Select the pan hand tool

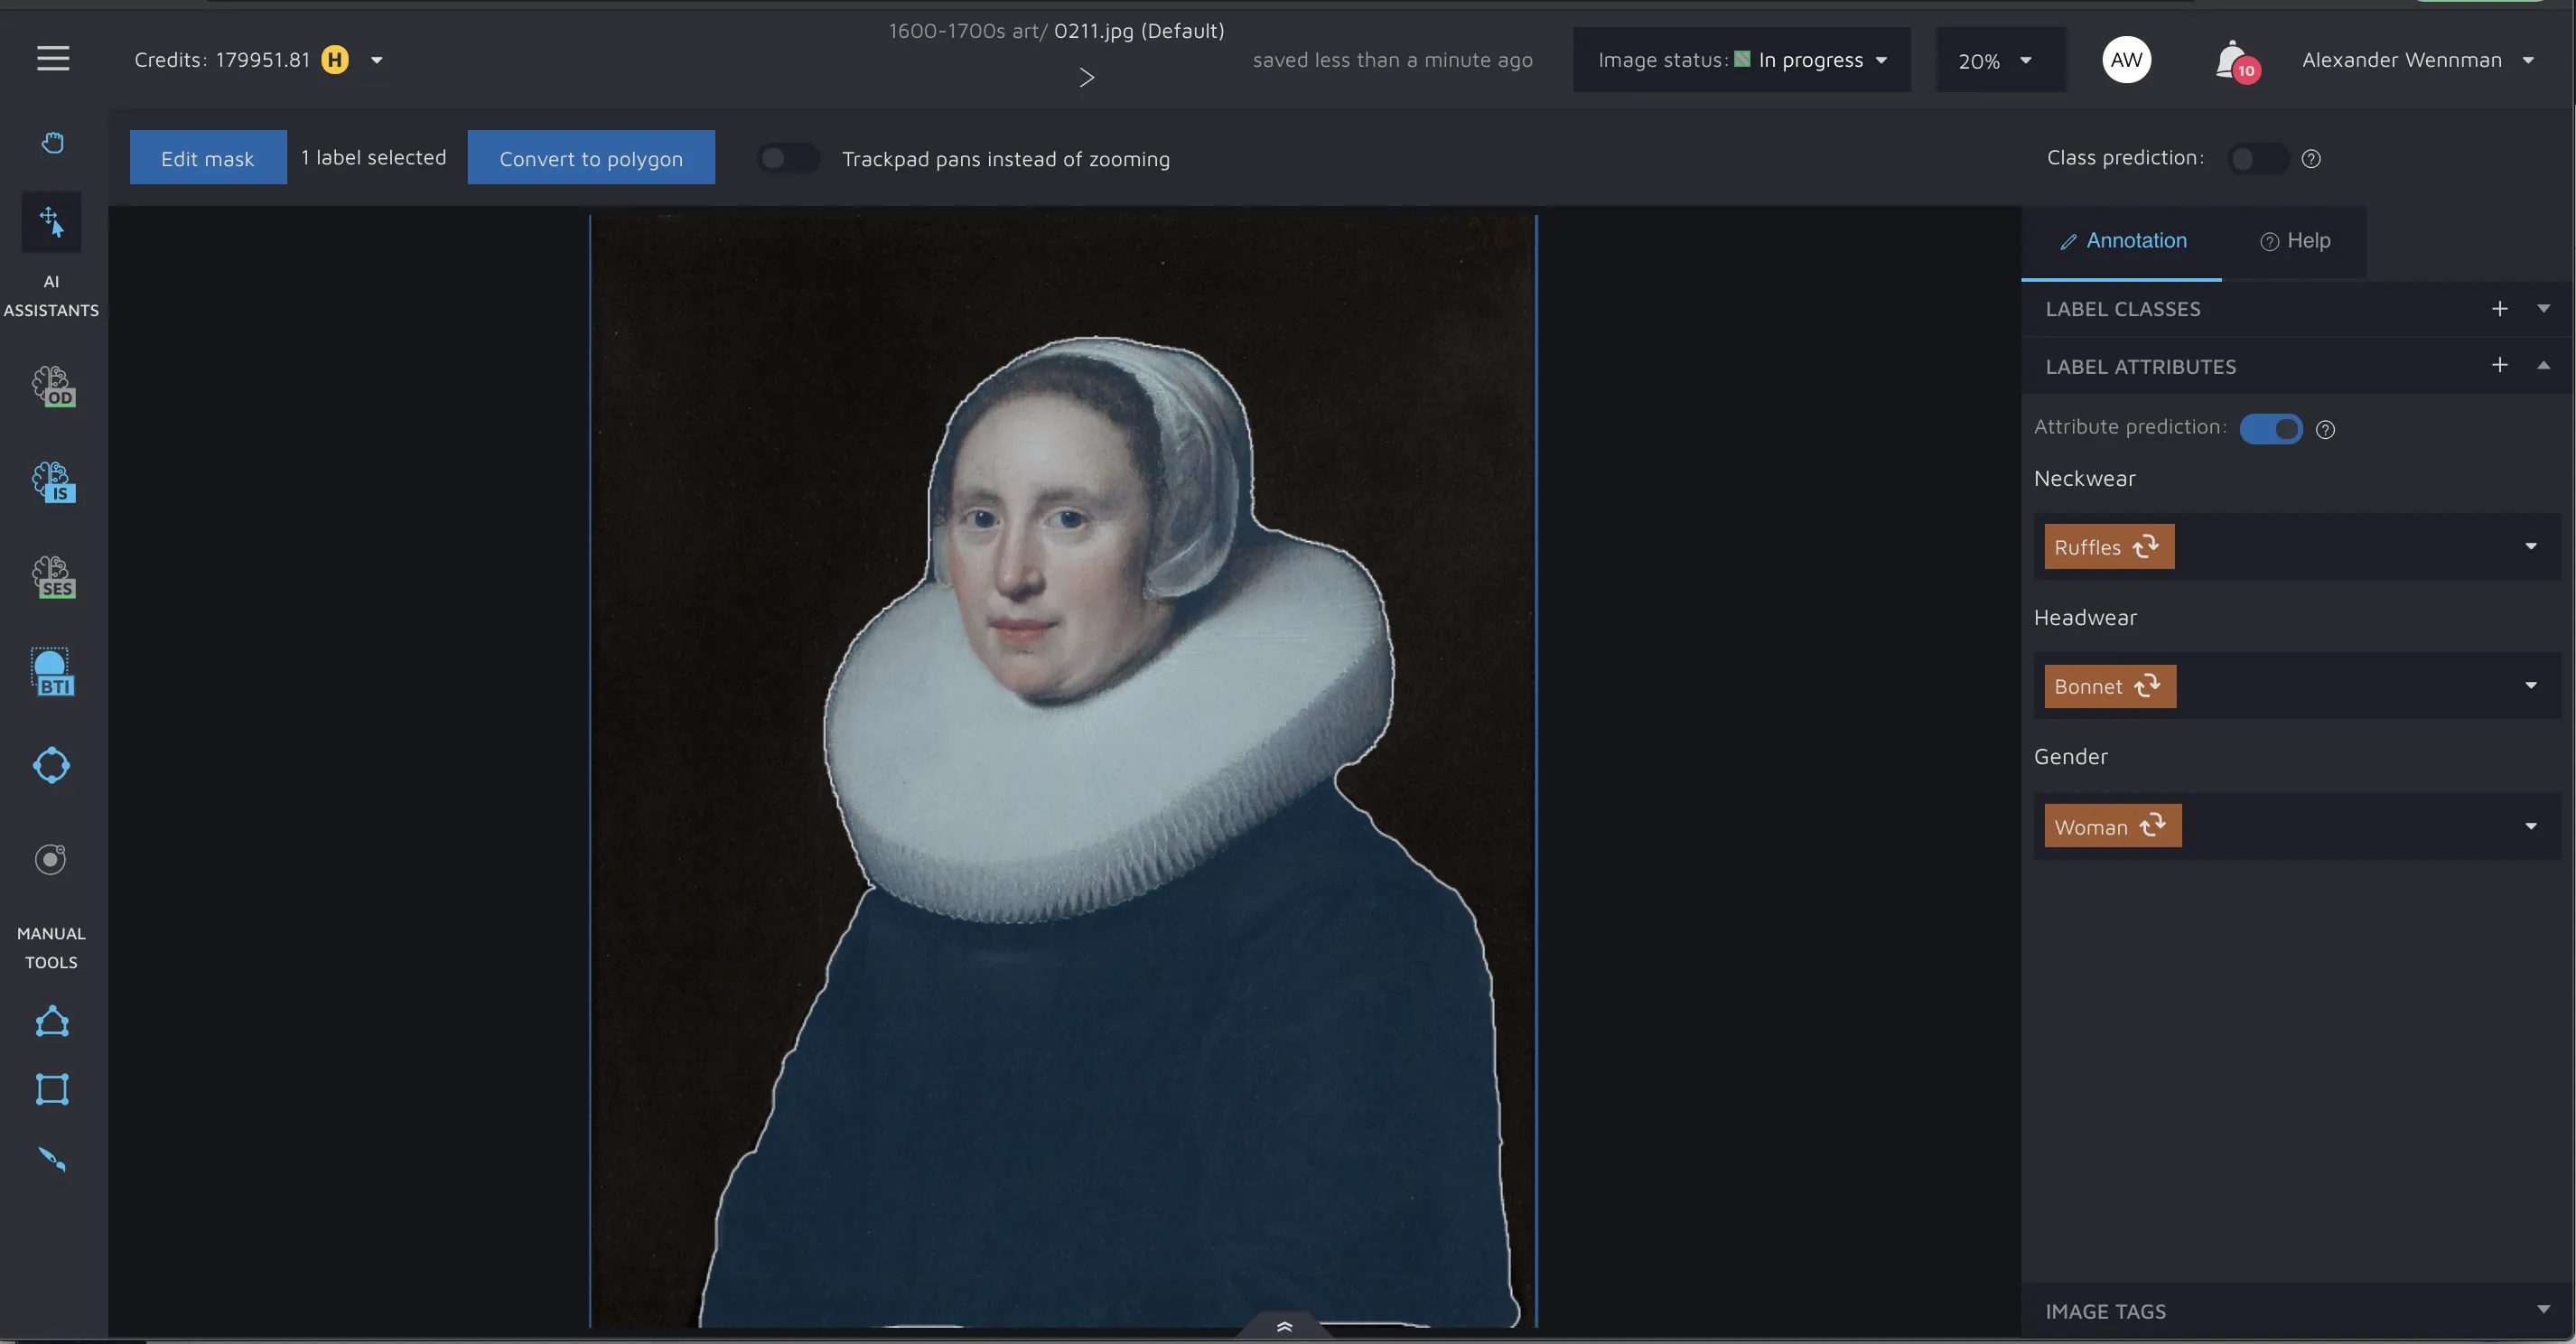point(53,142)
